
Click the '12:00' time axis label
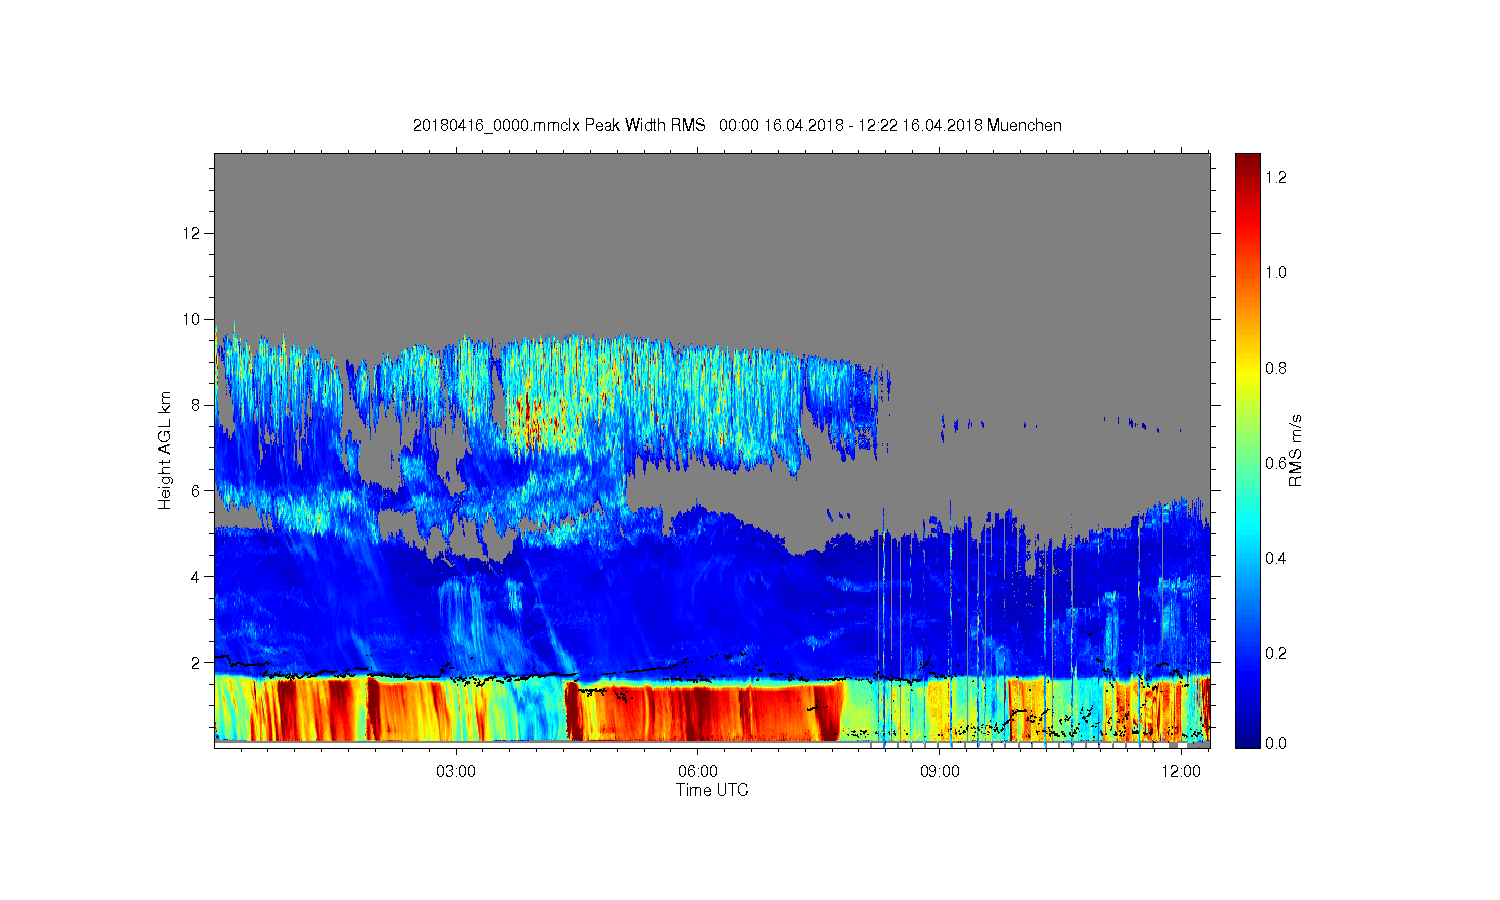[x=1182, y=771]
